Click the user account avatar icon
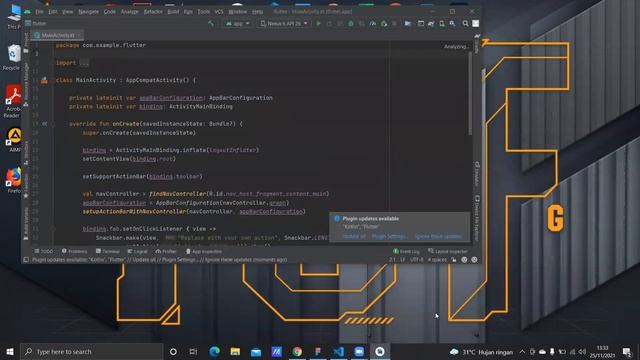This screenshot has width=640, height=360. 476,24
